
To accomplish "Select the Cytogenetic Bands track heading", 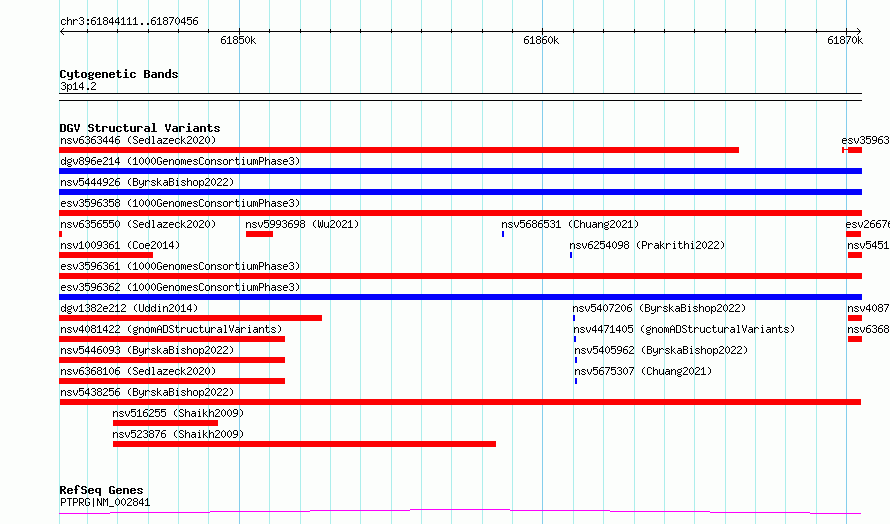I will 119,74.
